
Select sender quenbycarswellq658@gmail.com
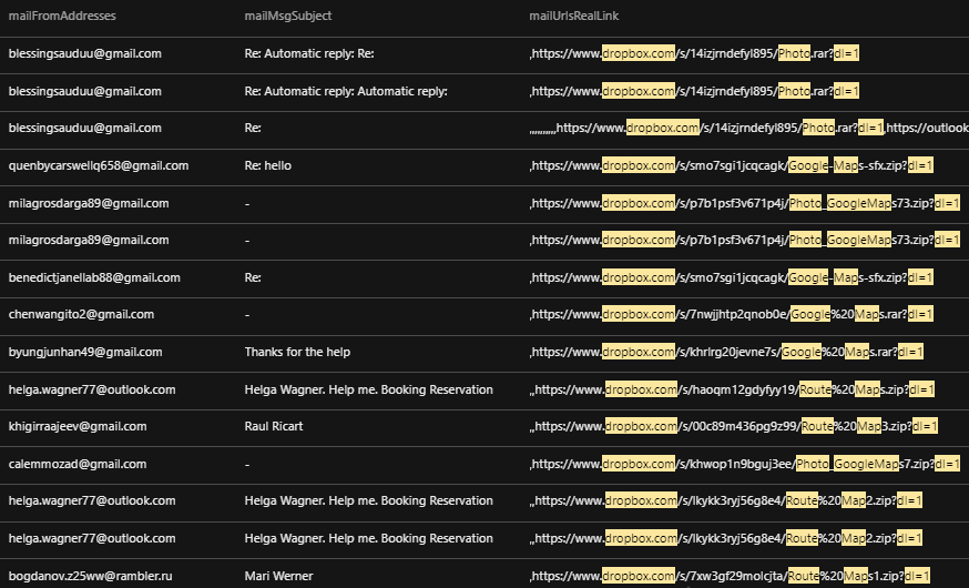pyautogui.click(x=98, y=166)
